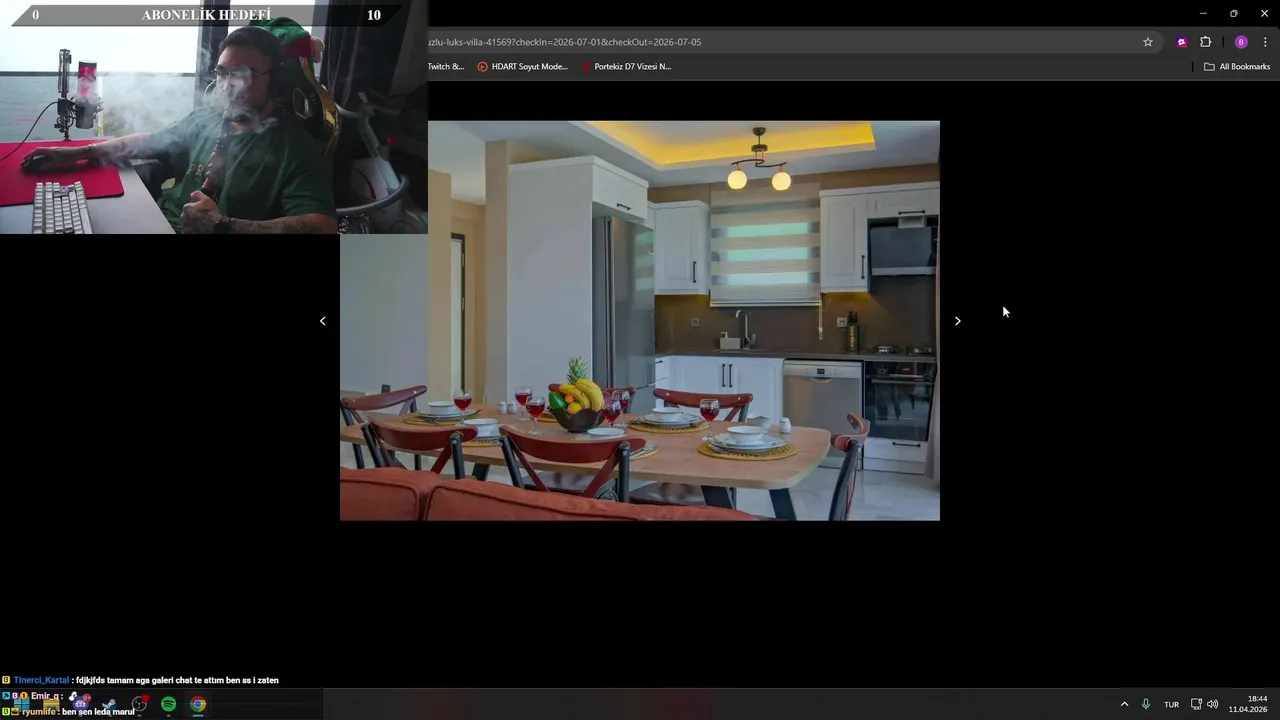The image size is (1280, 720).
Task: Open the network tray icon
Action: (x=1196, y=704)
